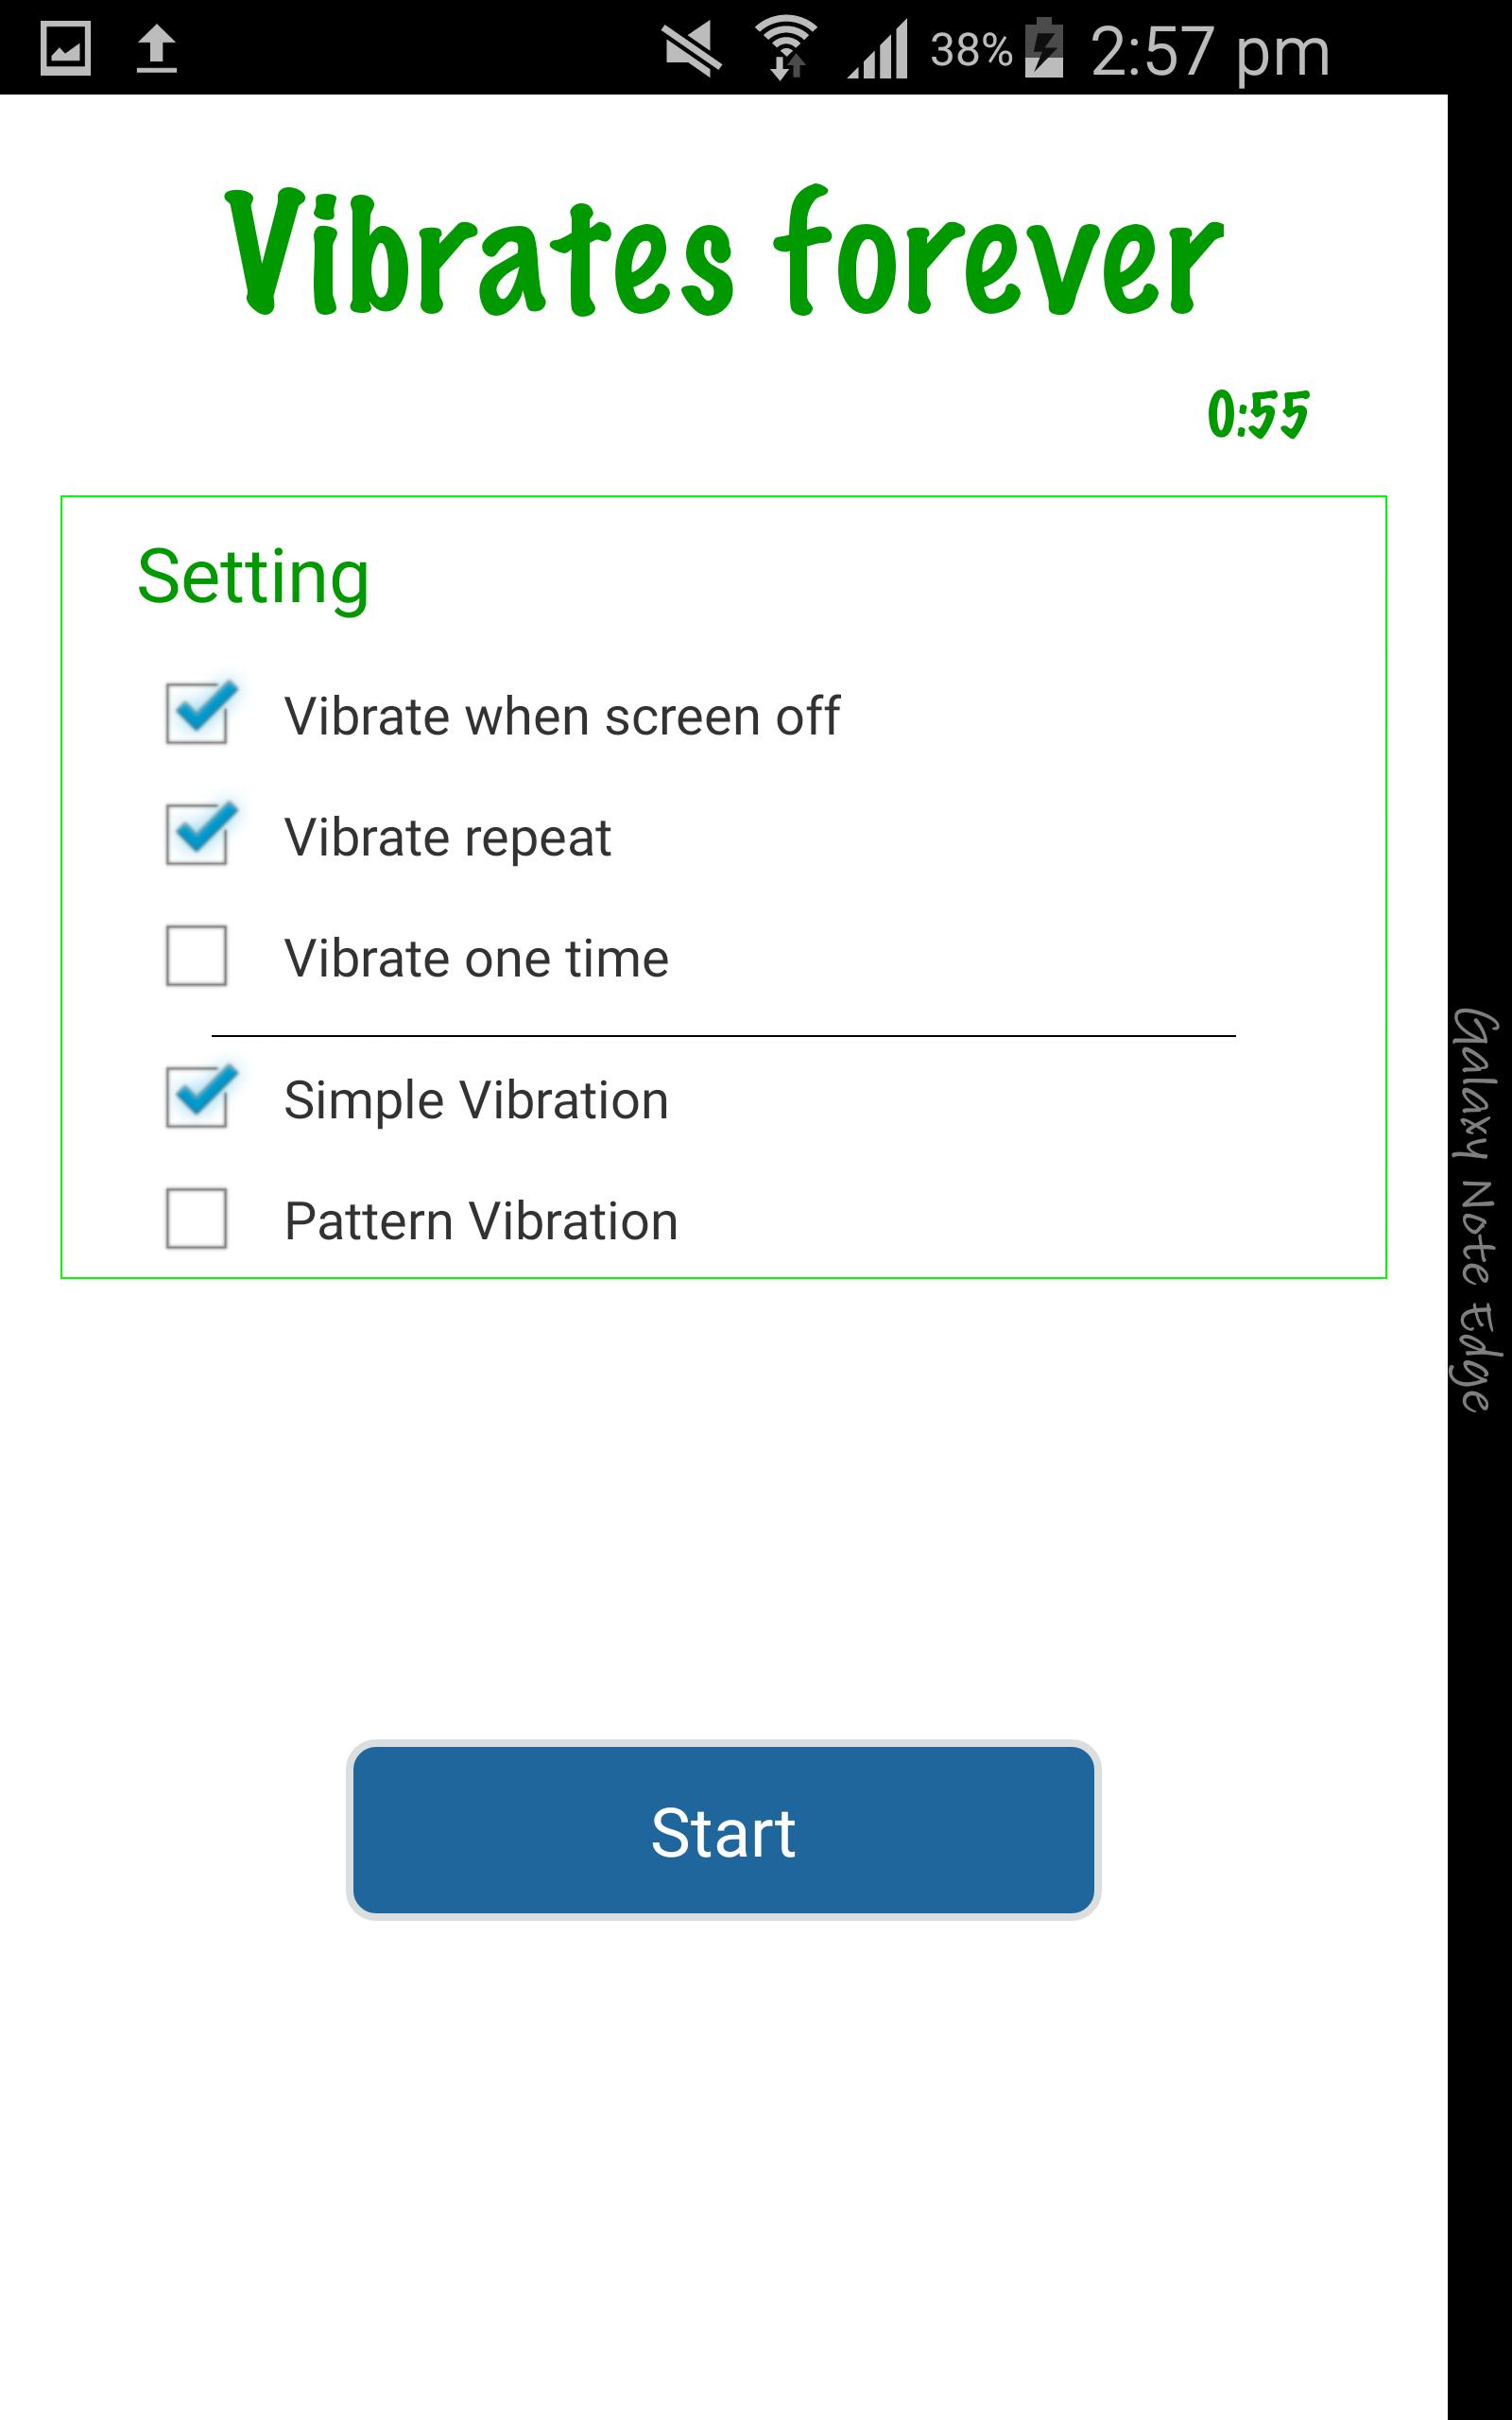Screen dimensions: 1512x2420
Task: Tap the upload arrow status icon
Action: point(157,49)
